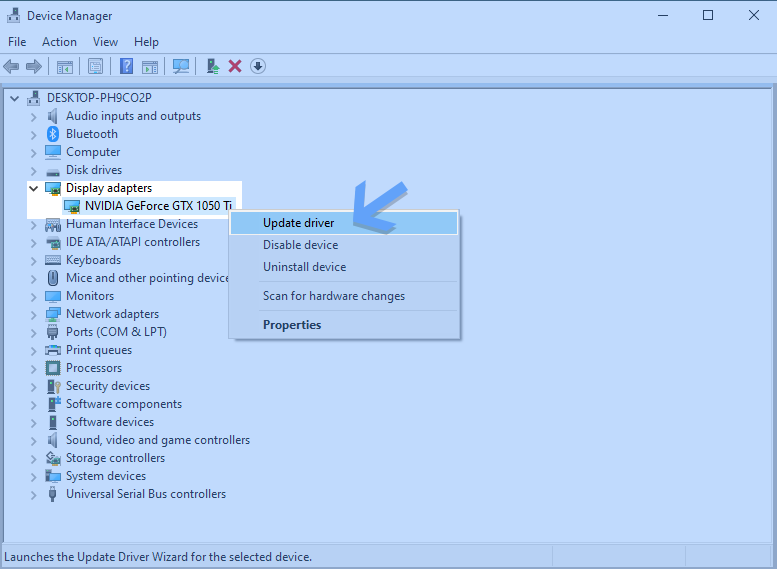Expand the IDE ATA/ATAPI controllers chevron

[33, 243]
